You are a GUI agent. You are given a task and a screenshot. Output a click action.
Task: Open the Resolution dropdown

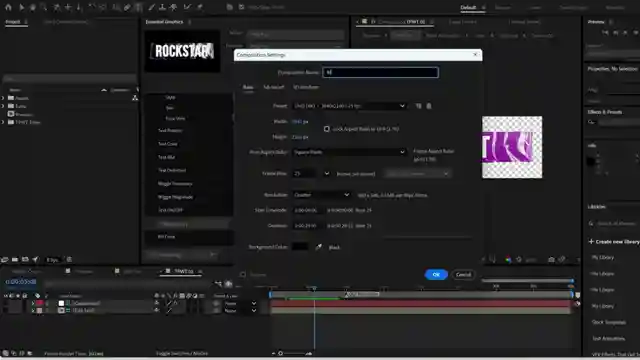click(321, 195)
